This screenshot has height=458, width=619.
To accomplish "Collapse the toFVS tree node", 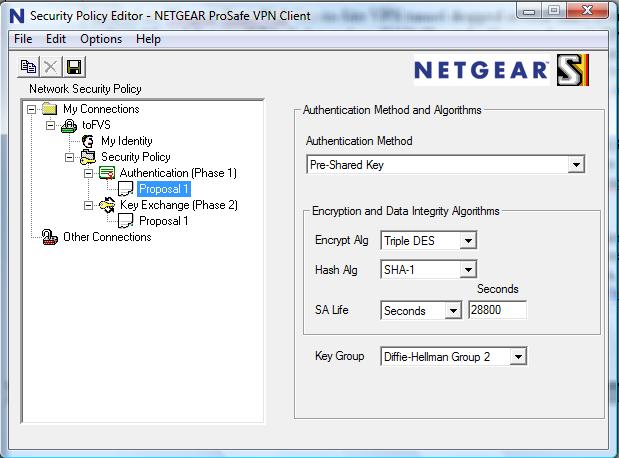I will (51, 126).
